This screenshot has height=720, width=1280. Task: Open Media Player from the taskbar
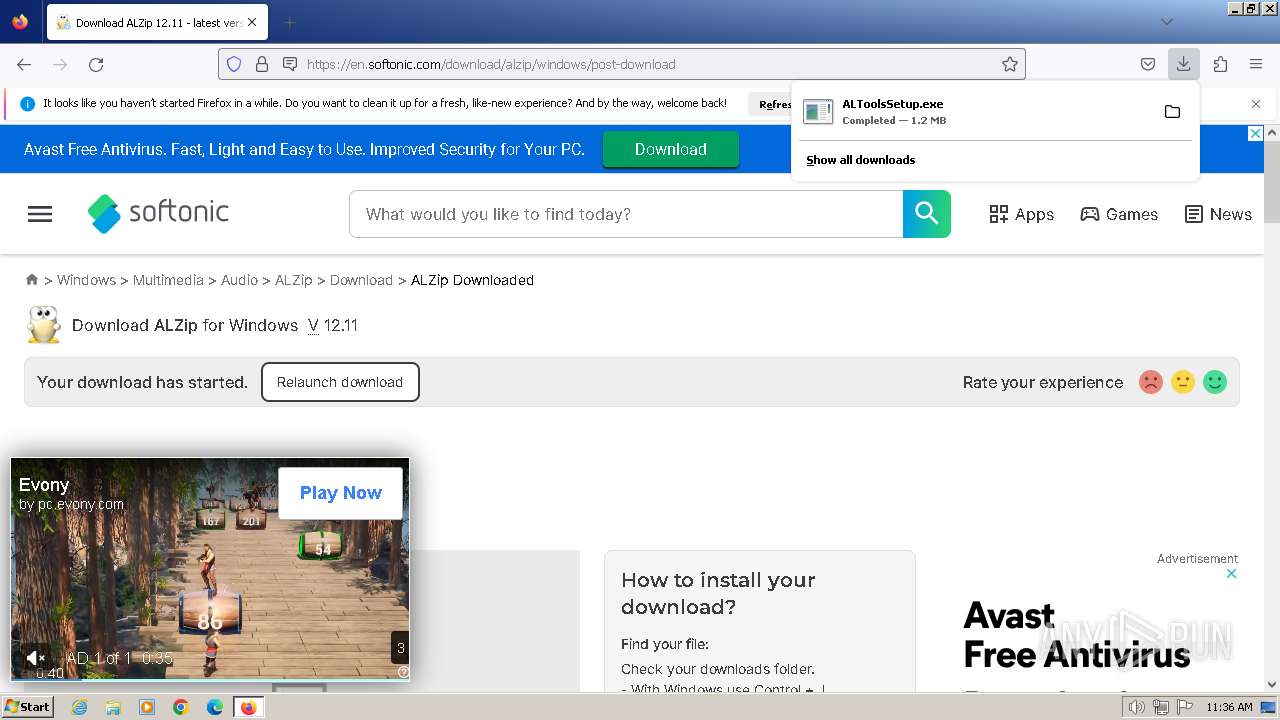147,707
